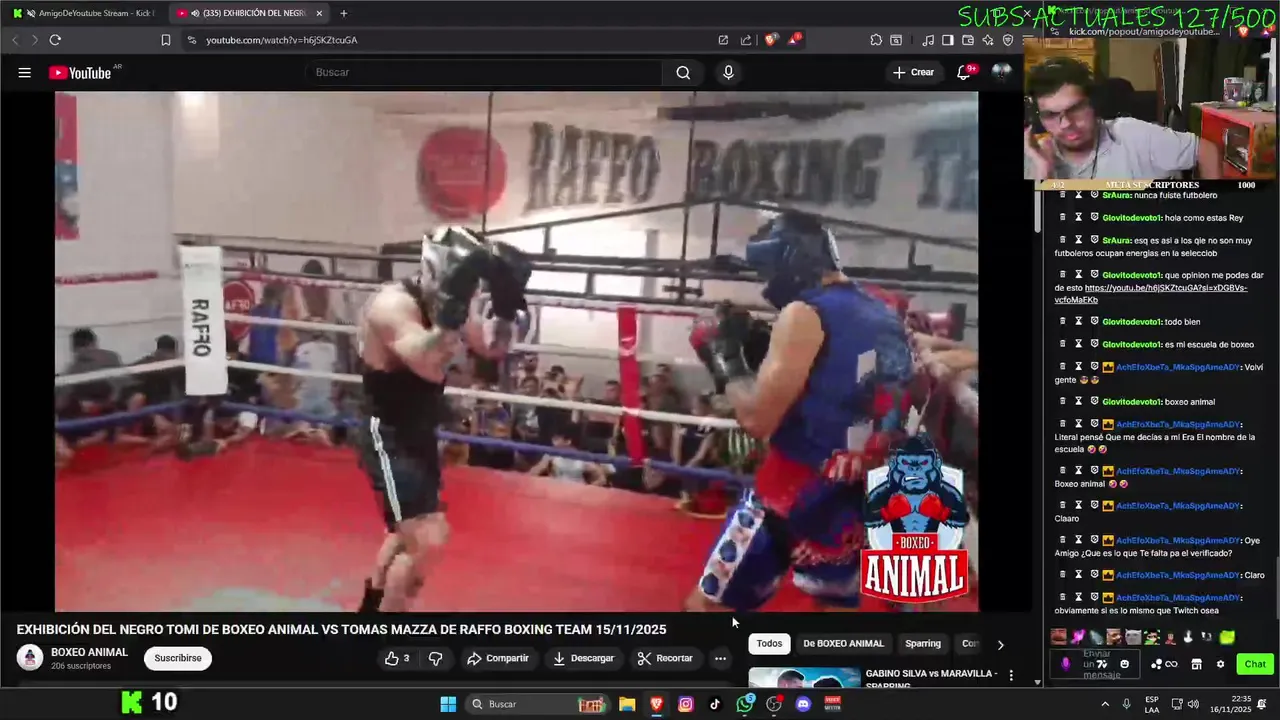Click the video player area
Image resolution: width=1280 pixels, height=720 pixels.
click(516, 351)
